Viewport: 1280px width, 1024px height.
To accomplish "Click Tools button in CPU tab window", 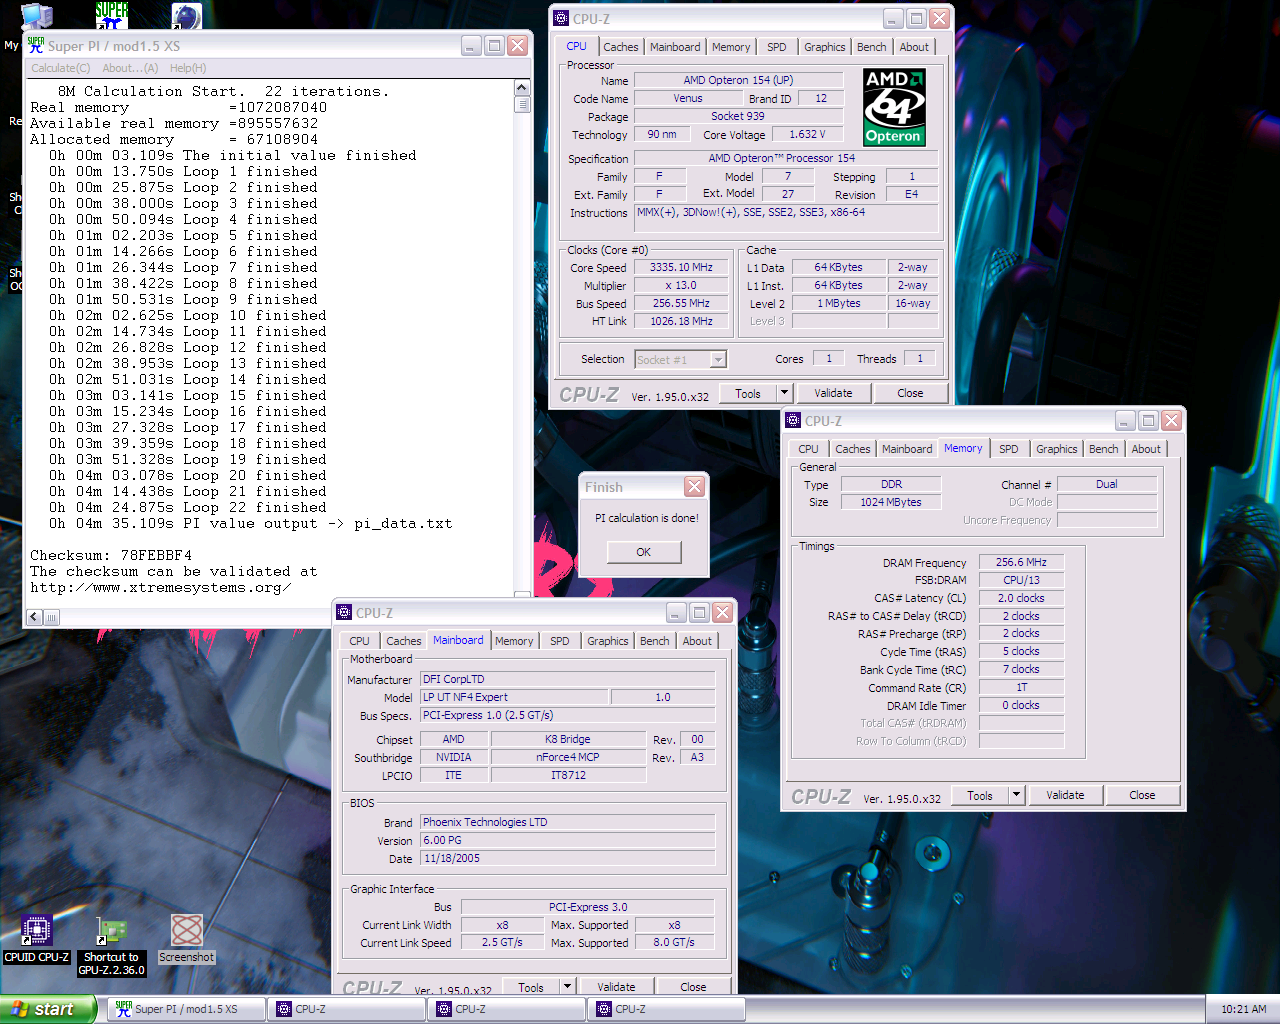I will coord(748,394).
